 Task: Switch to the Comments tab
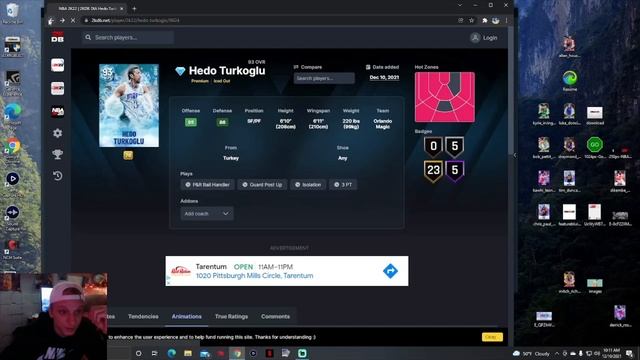pos(275,316)
